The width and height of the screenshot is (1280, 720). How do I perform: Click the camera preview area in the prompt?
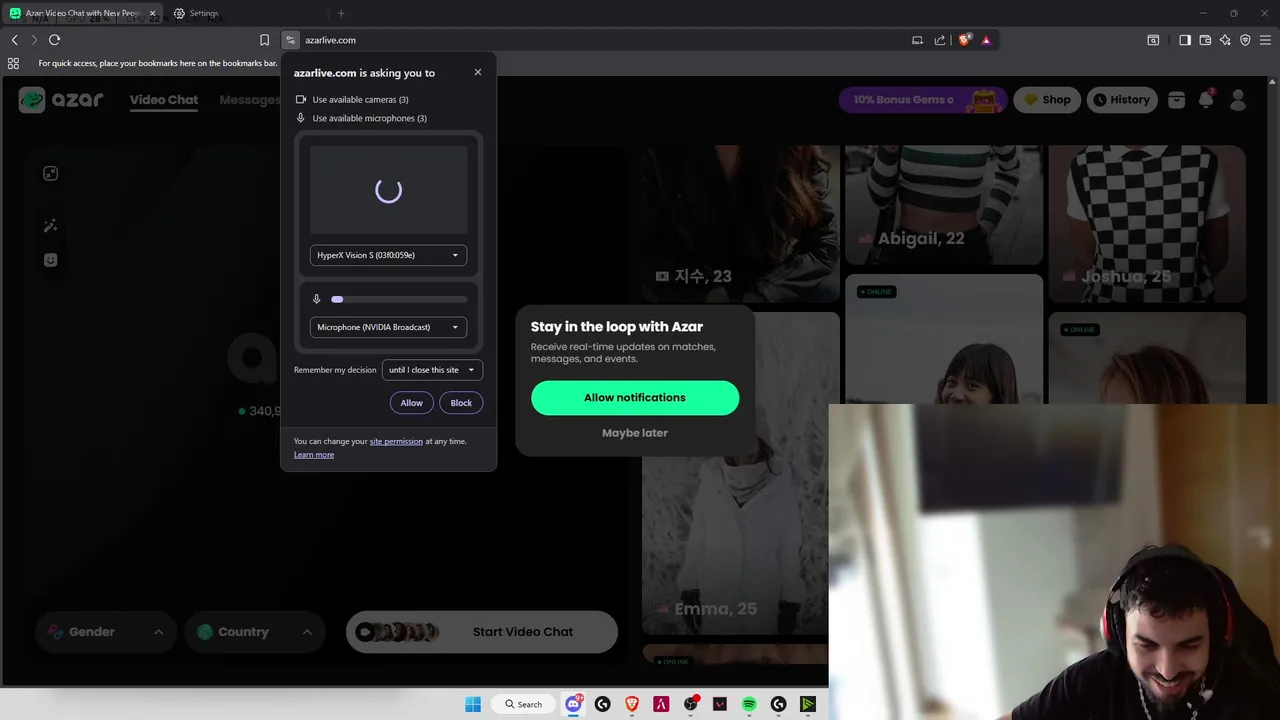pyautogui.click(x=388, y=190)
